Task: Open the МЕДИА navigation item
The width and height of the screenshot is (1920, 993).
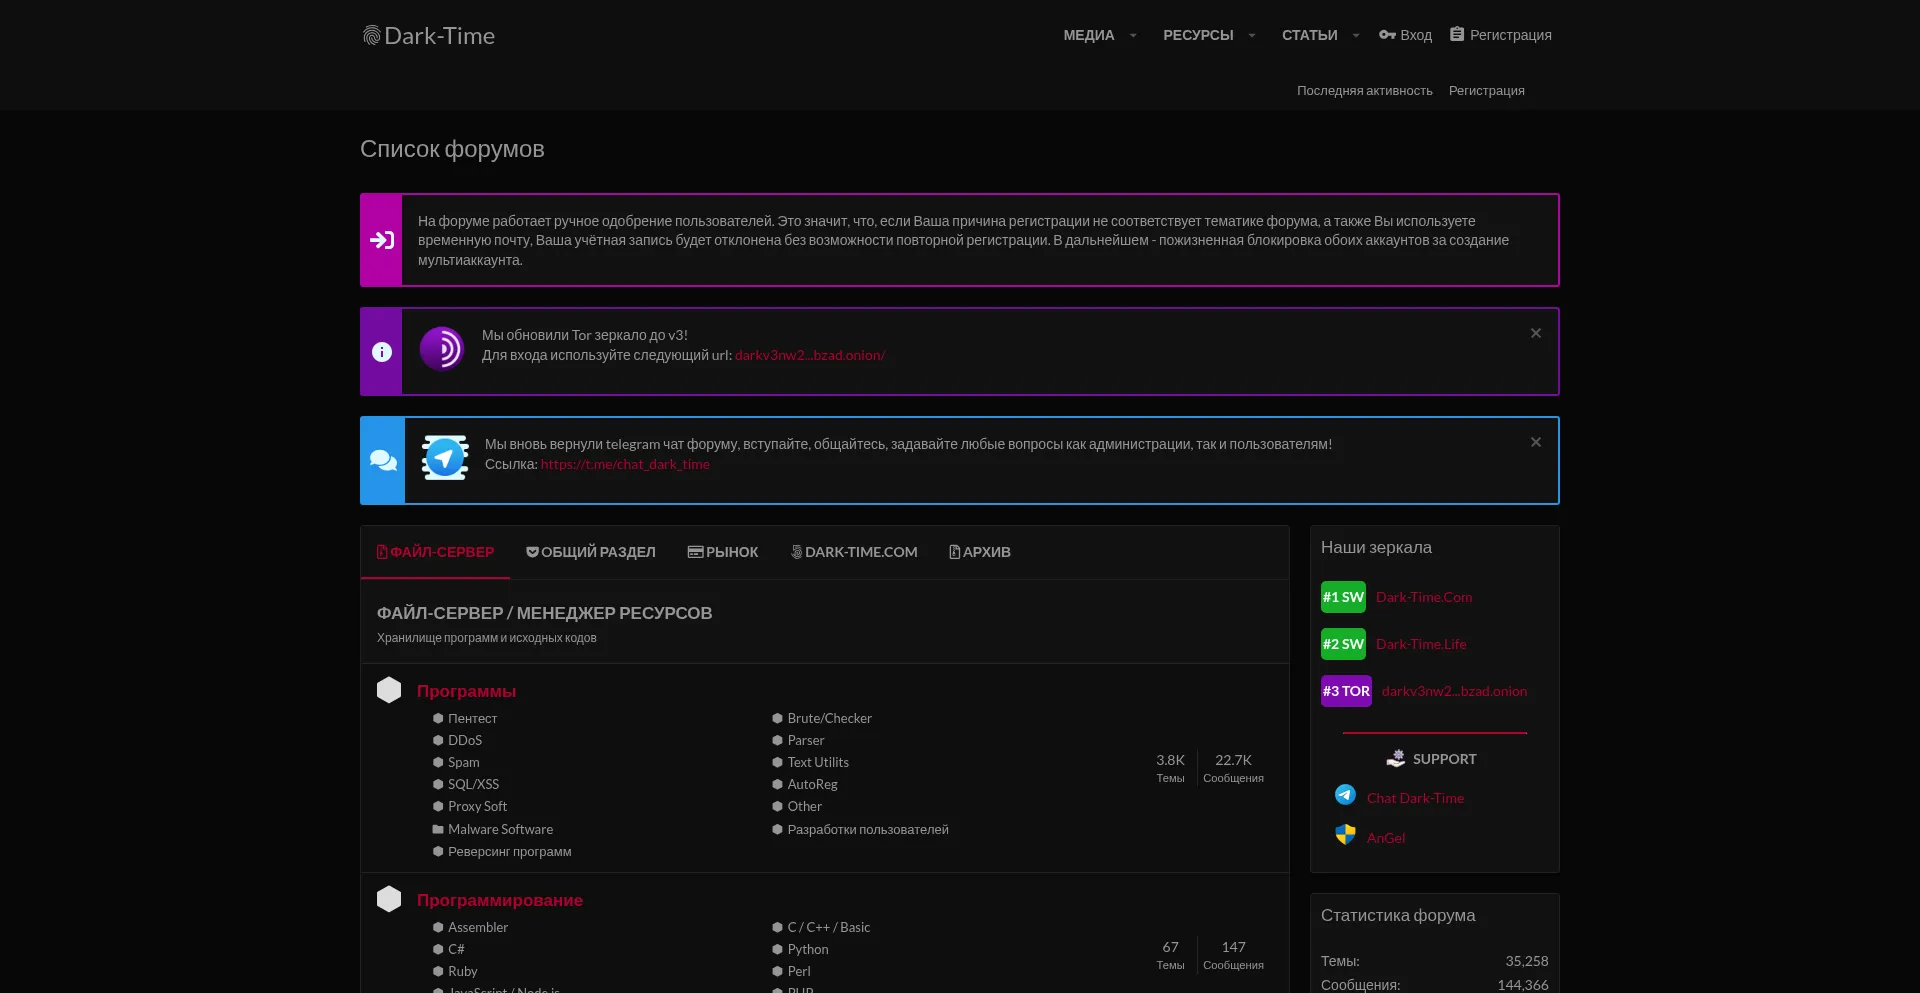Action: pos(1088,35)
